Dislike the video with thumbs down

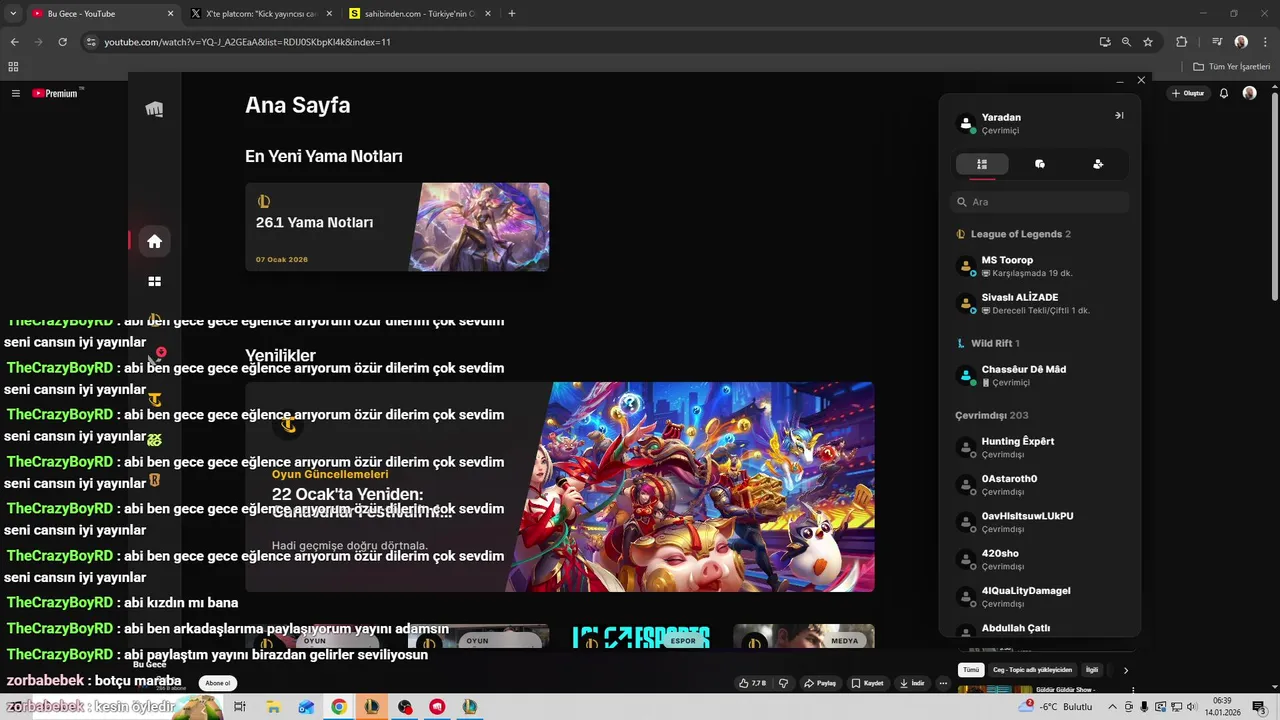(x=783, y=683)
